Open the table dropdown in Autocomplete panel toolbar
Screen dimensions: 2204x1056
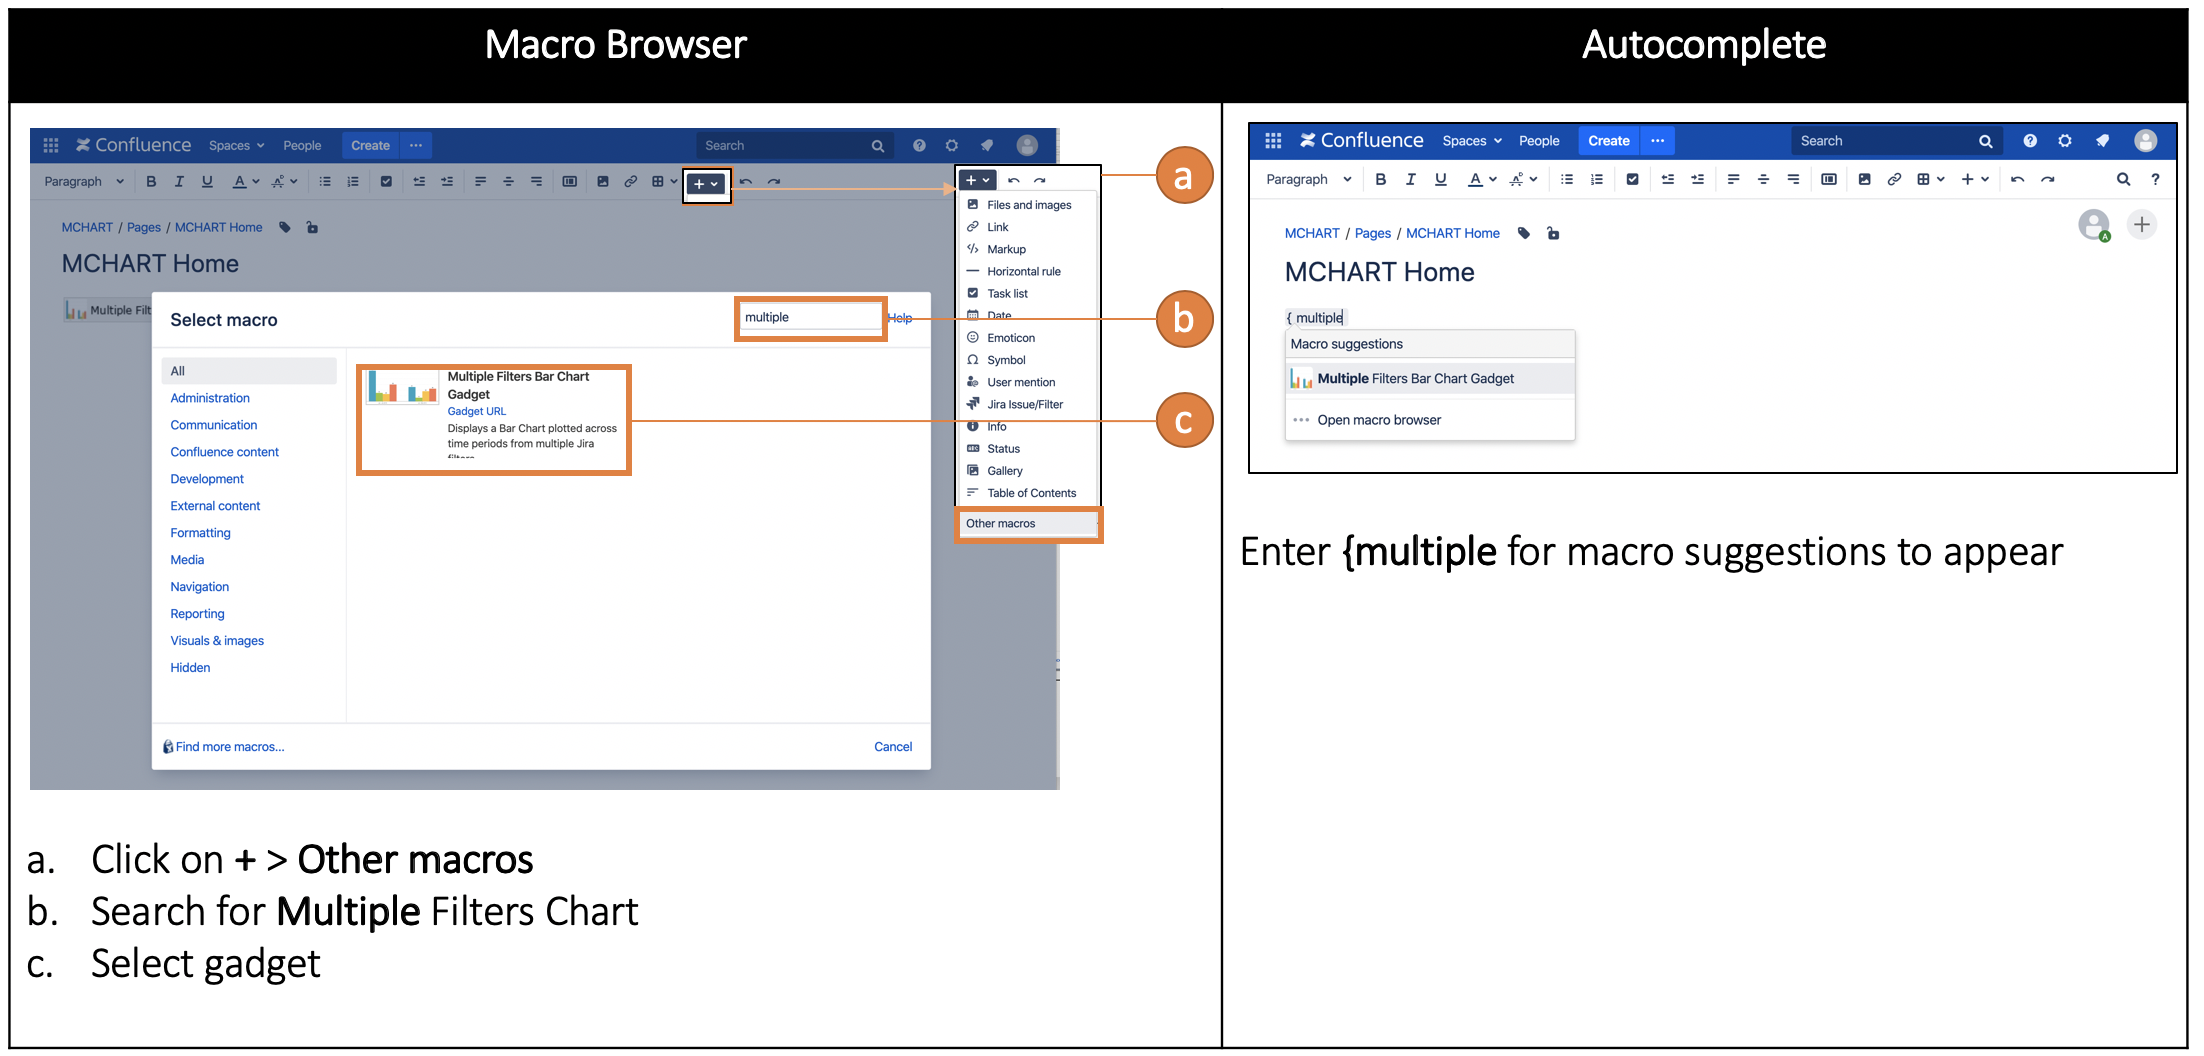1929,180
